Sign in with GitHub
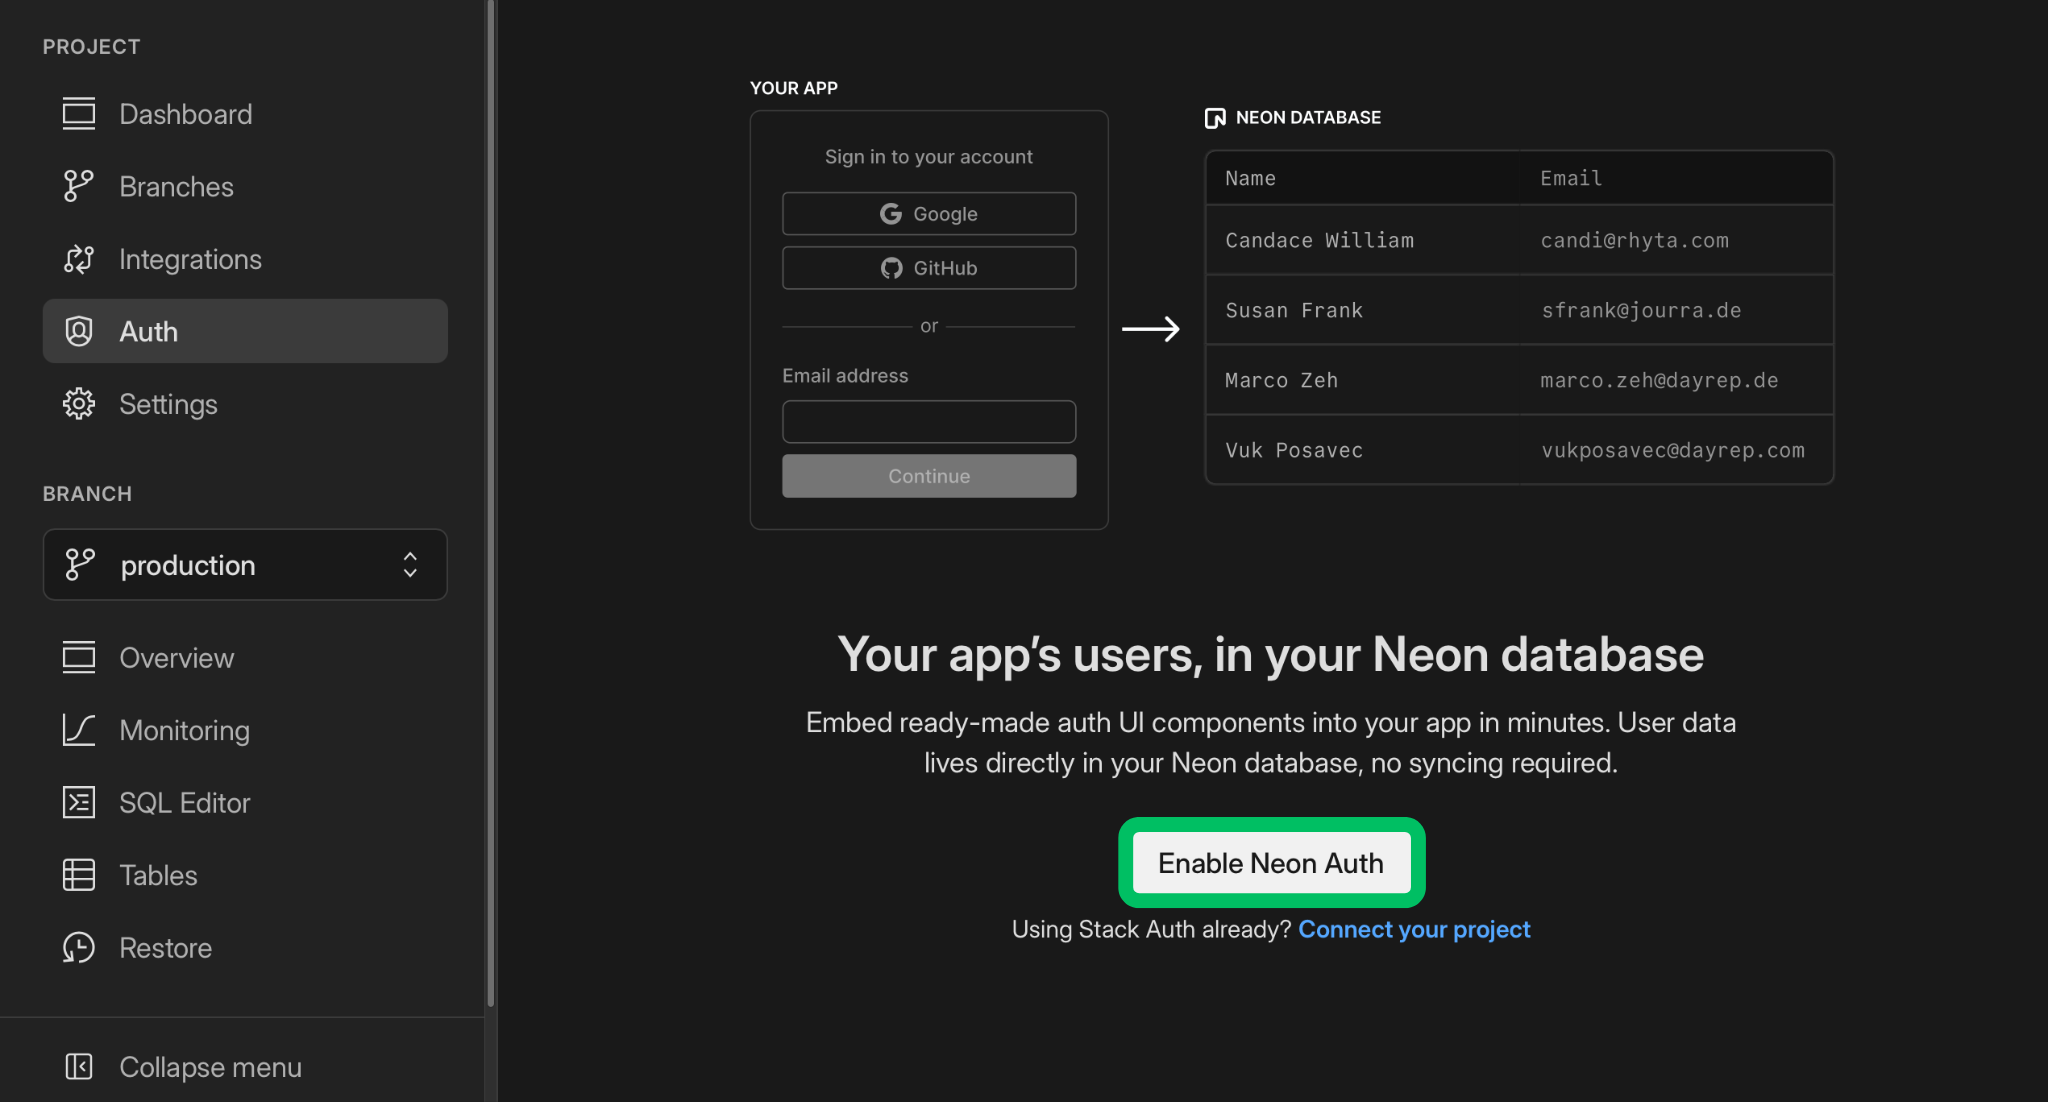The image size is (2048, 1102). (x=928, y=267)
